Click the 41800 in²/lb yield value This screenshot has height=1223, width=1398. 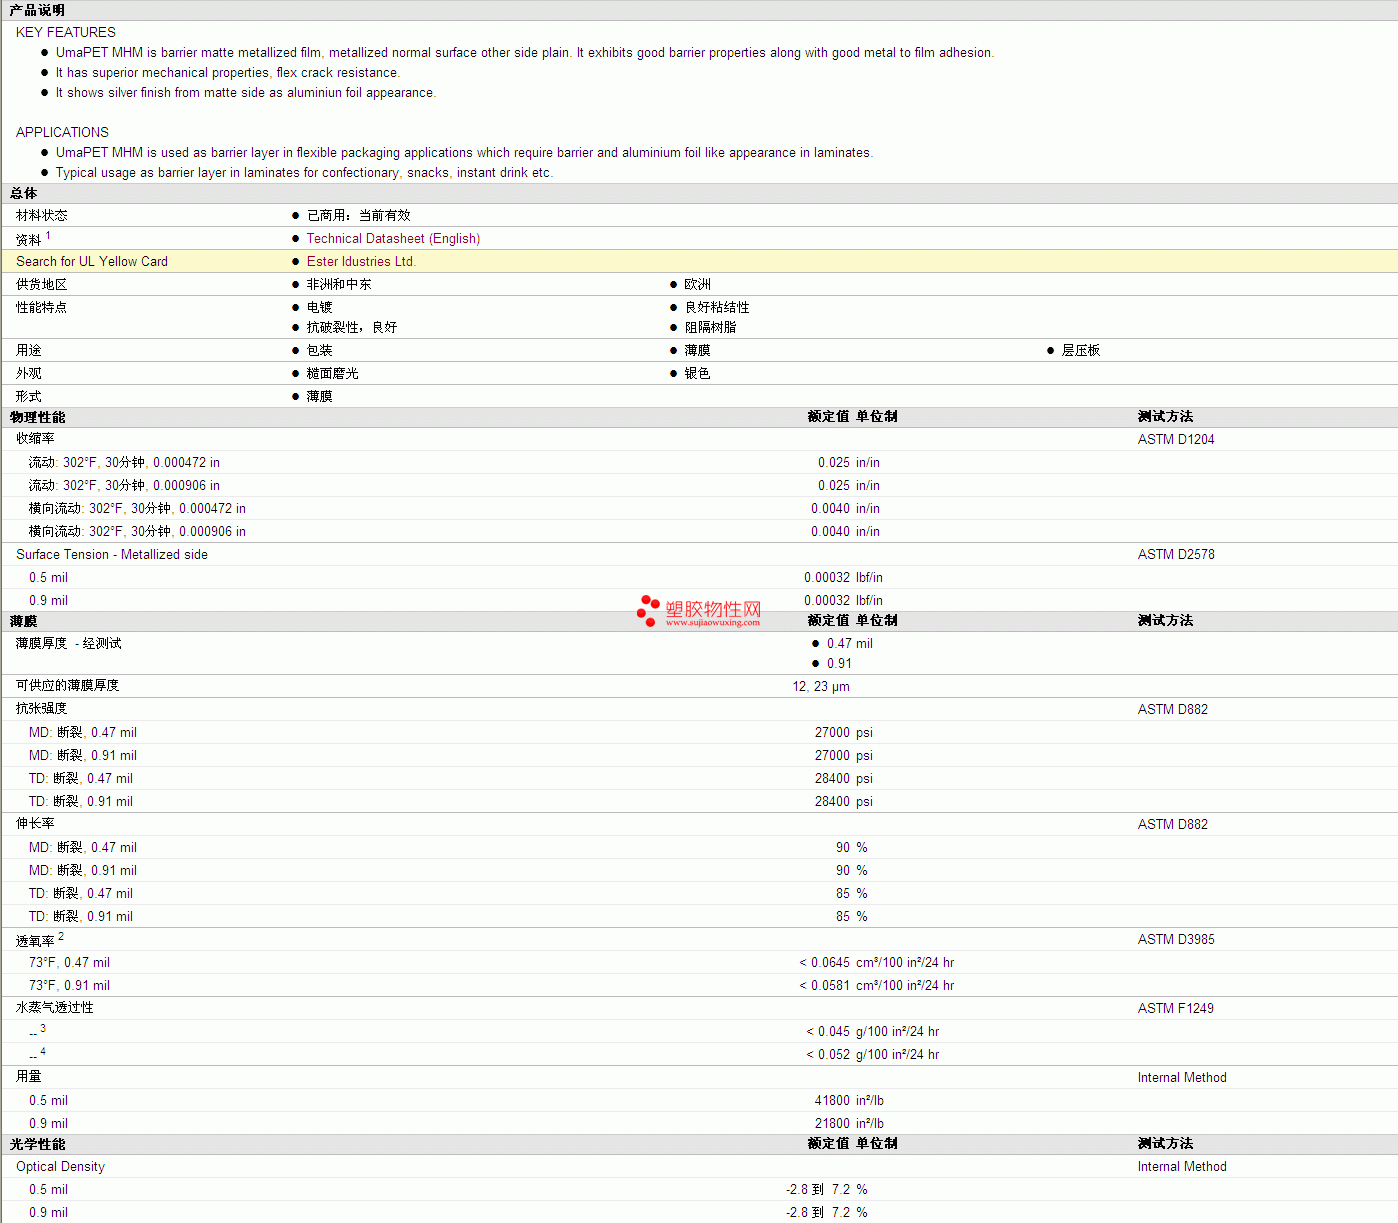pos(849,1101)
